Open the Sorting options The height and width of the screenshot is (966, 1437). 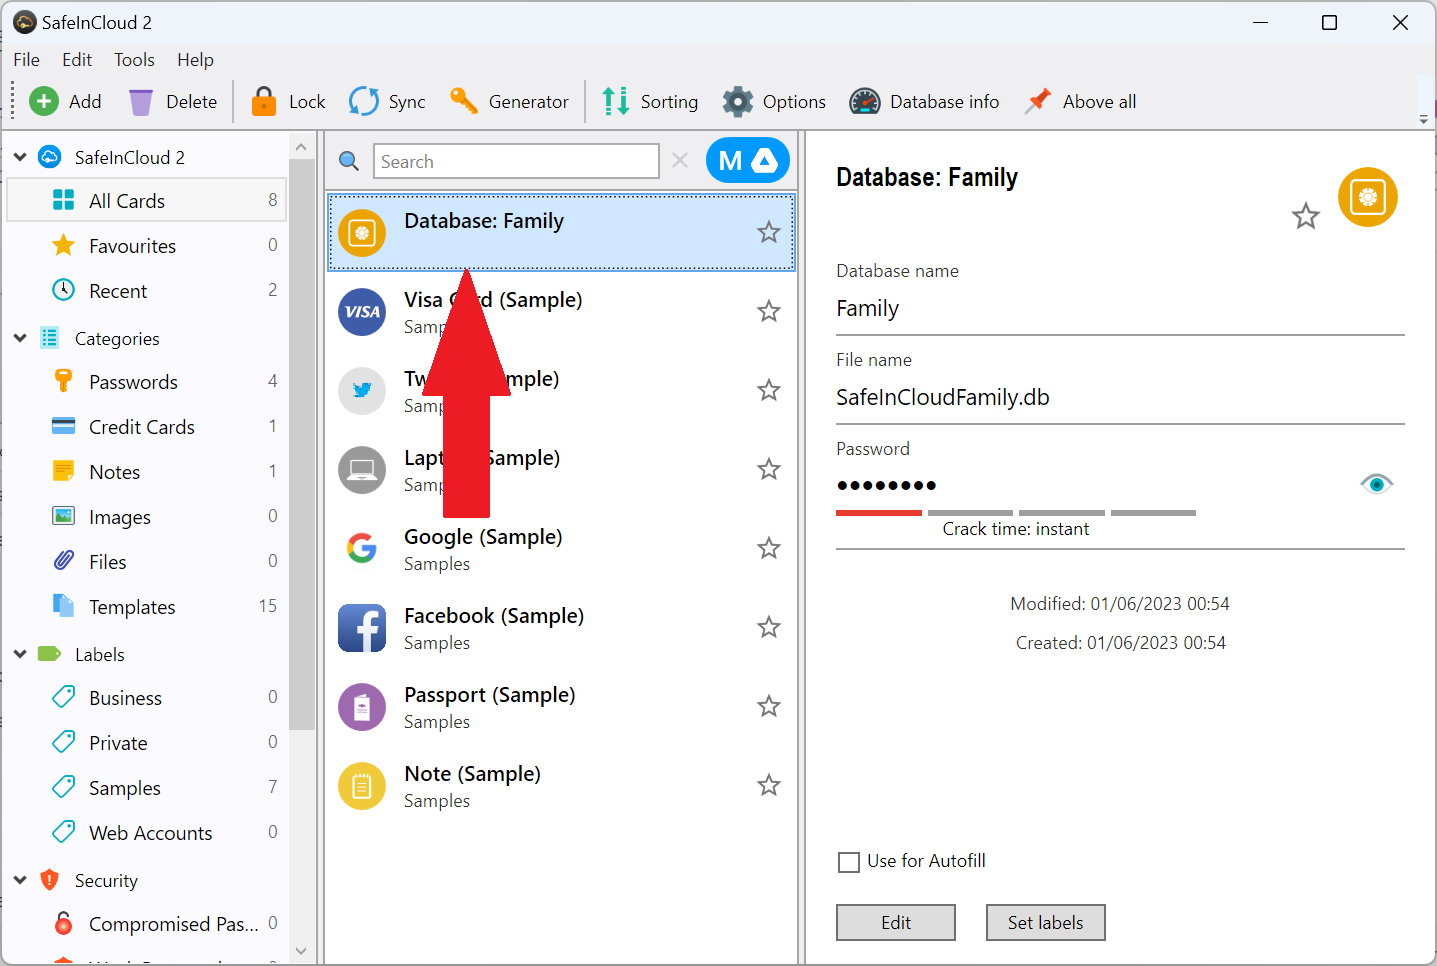[x=650, y=101]
